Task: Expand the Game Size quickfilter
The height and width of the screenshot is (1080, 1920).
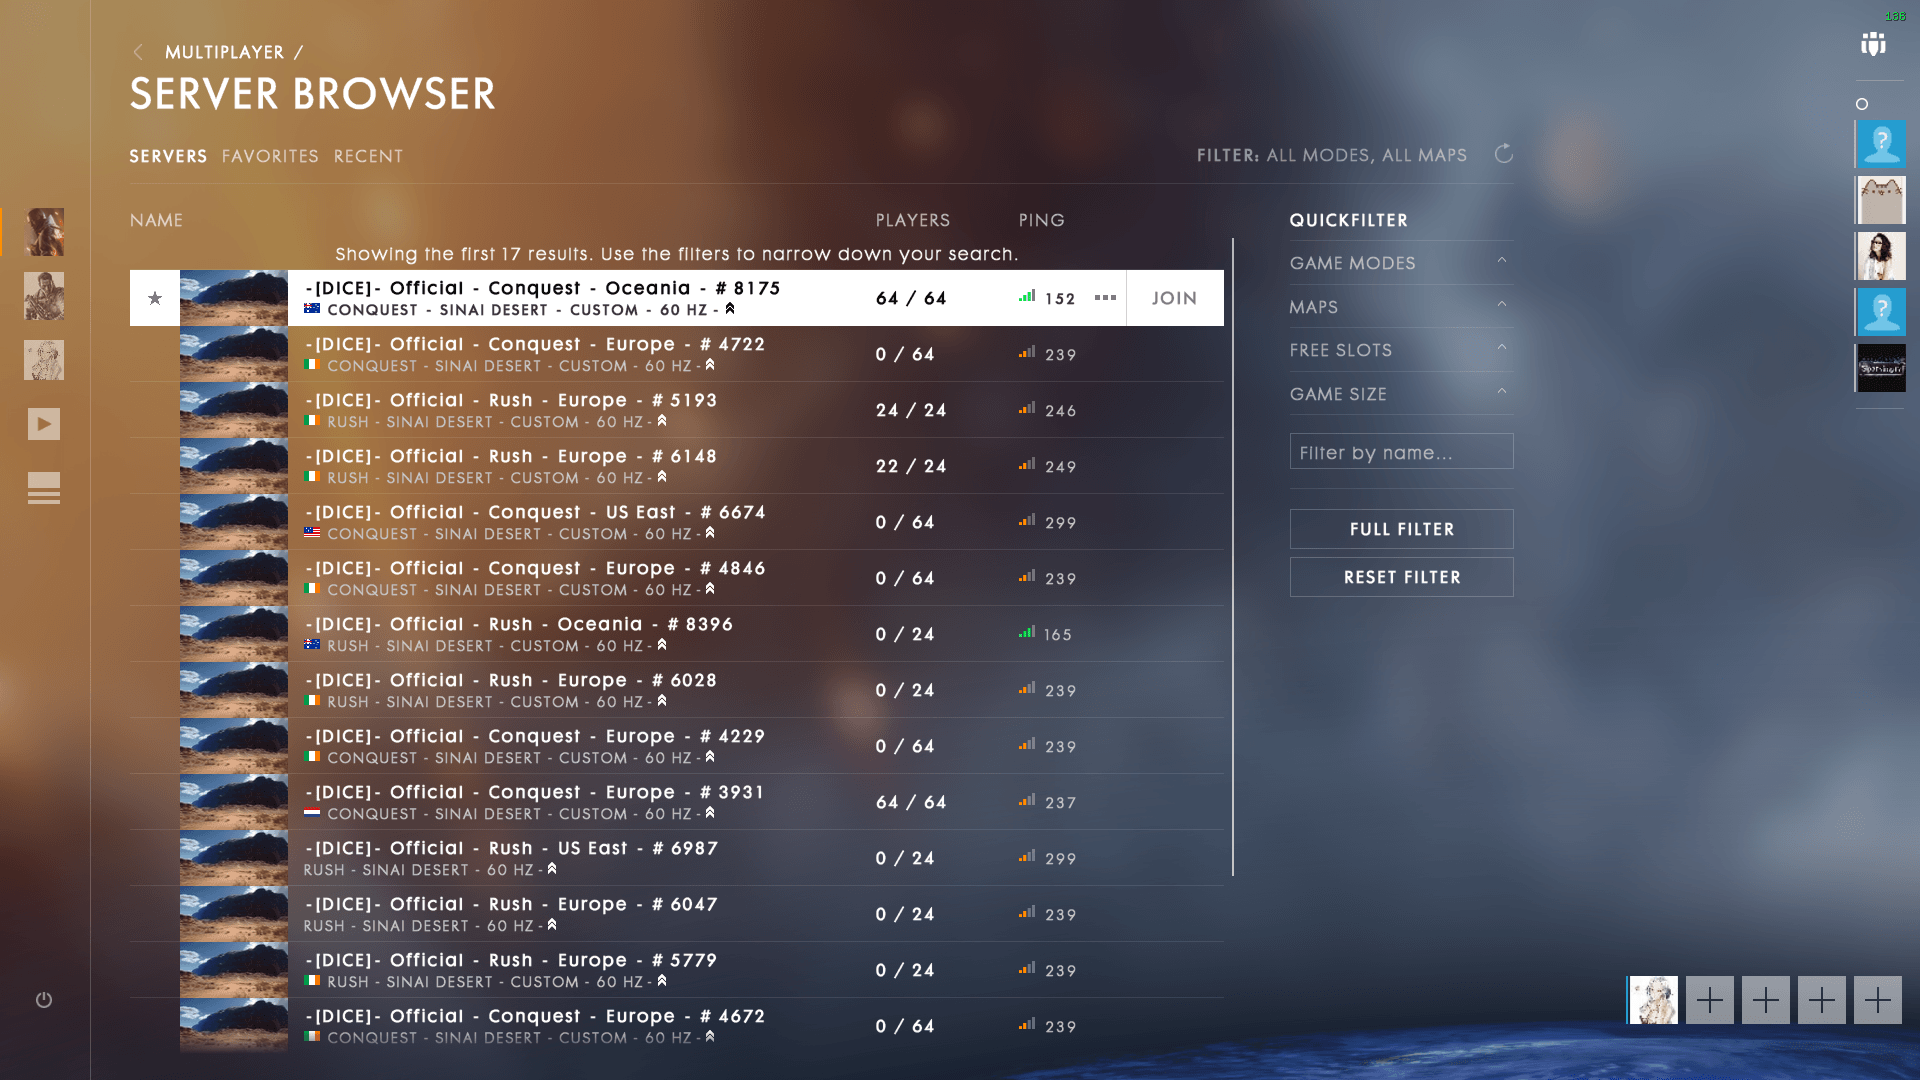Action: [1401, 394]
